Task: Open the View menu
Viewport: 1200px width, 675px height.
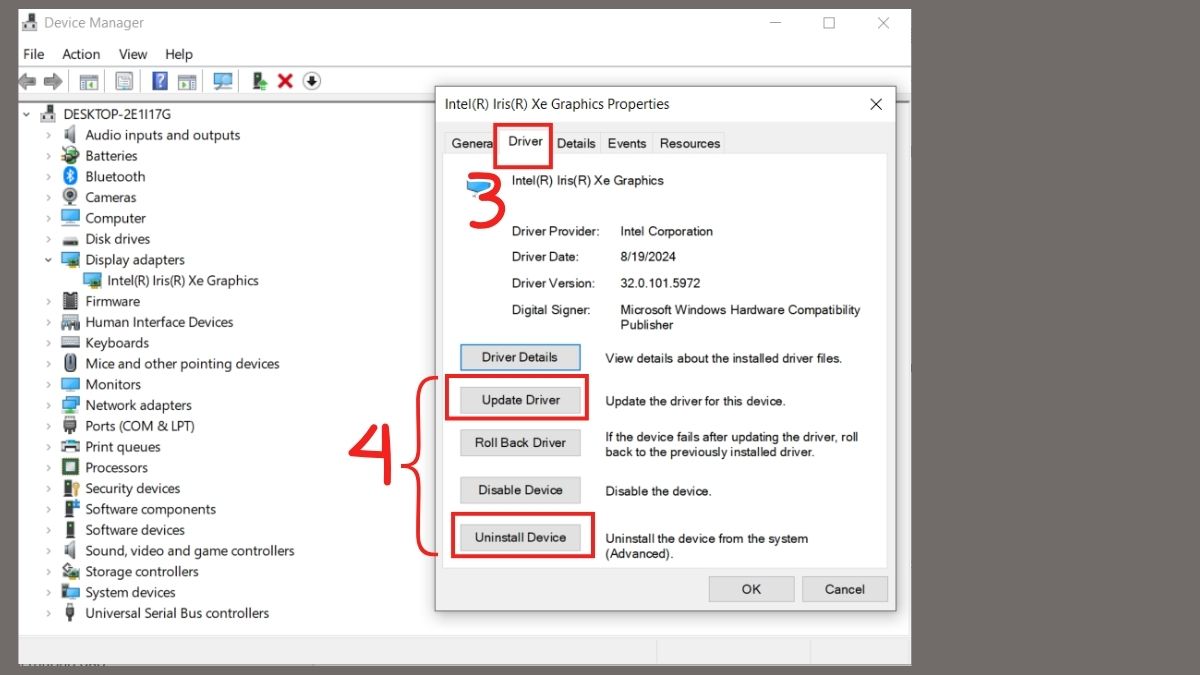Action: [132, 54]
